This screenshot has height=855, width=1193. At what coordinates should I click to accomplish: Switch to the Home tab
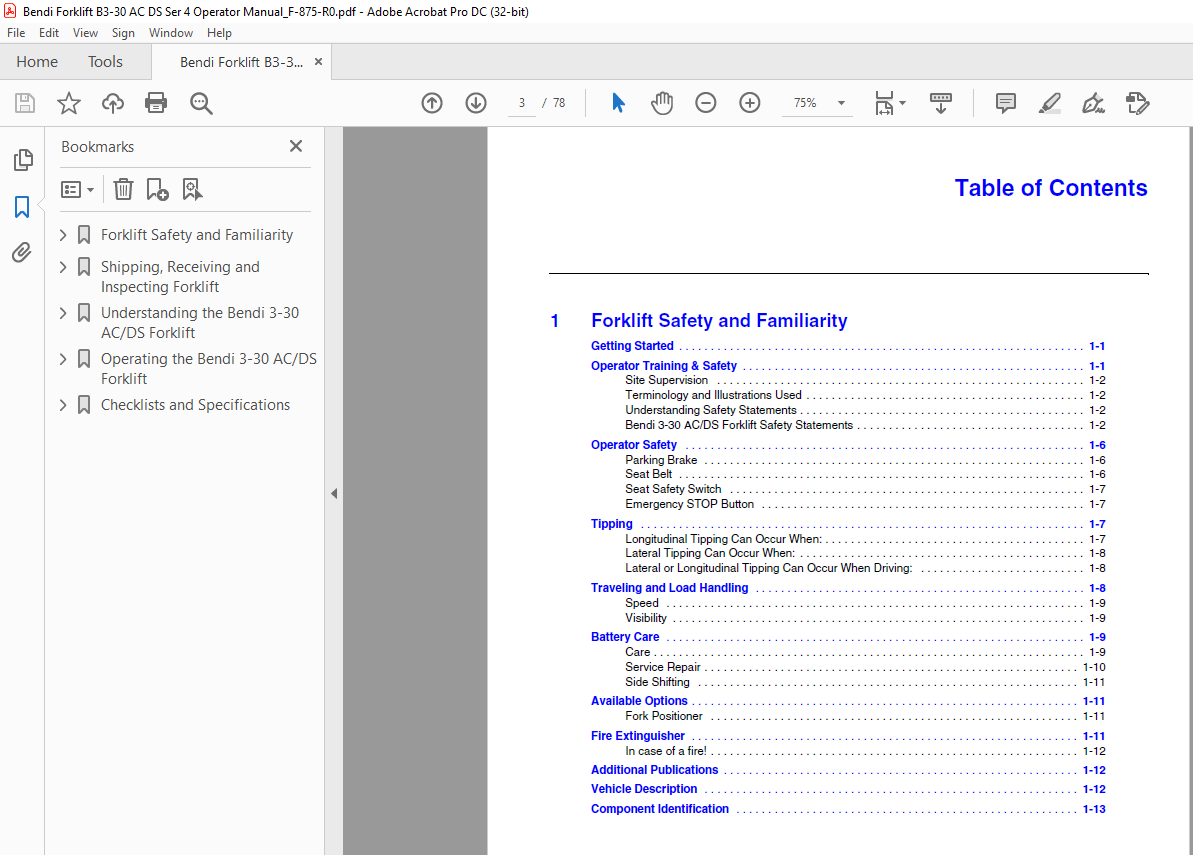pos(37,62)
